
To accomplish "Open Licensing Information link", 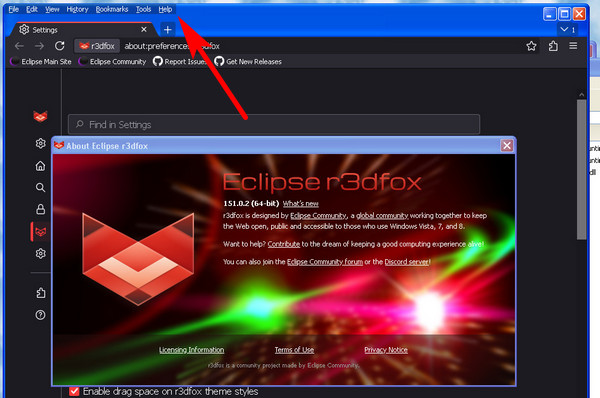I will tap(192, 350).
